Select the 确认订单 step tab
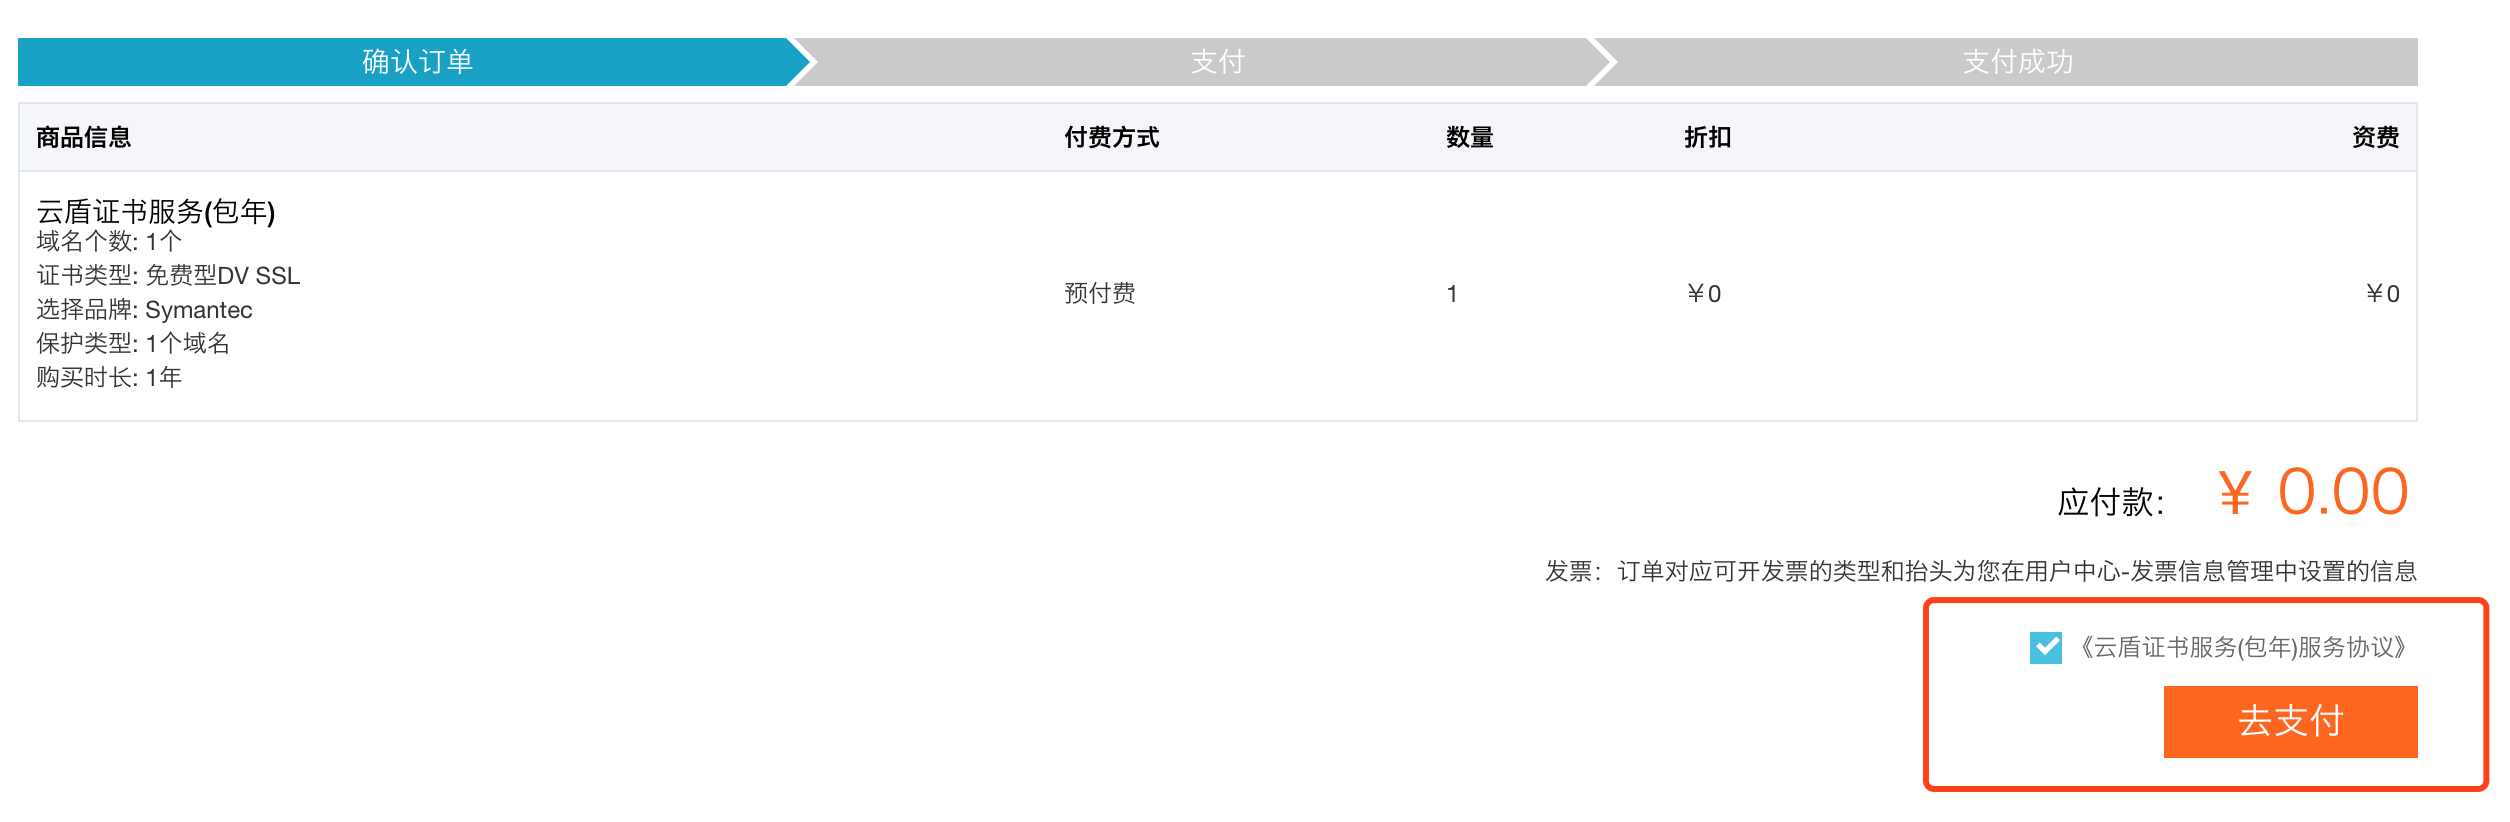This screenshot has width=2510, height=822. (x=416, y=62)
